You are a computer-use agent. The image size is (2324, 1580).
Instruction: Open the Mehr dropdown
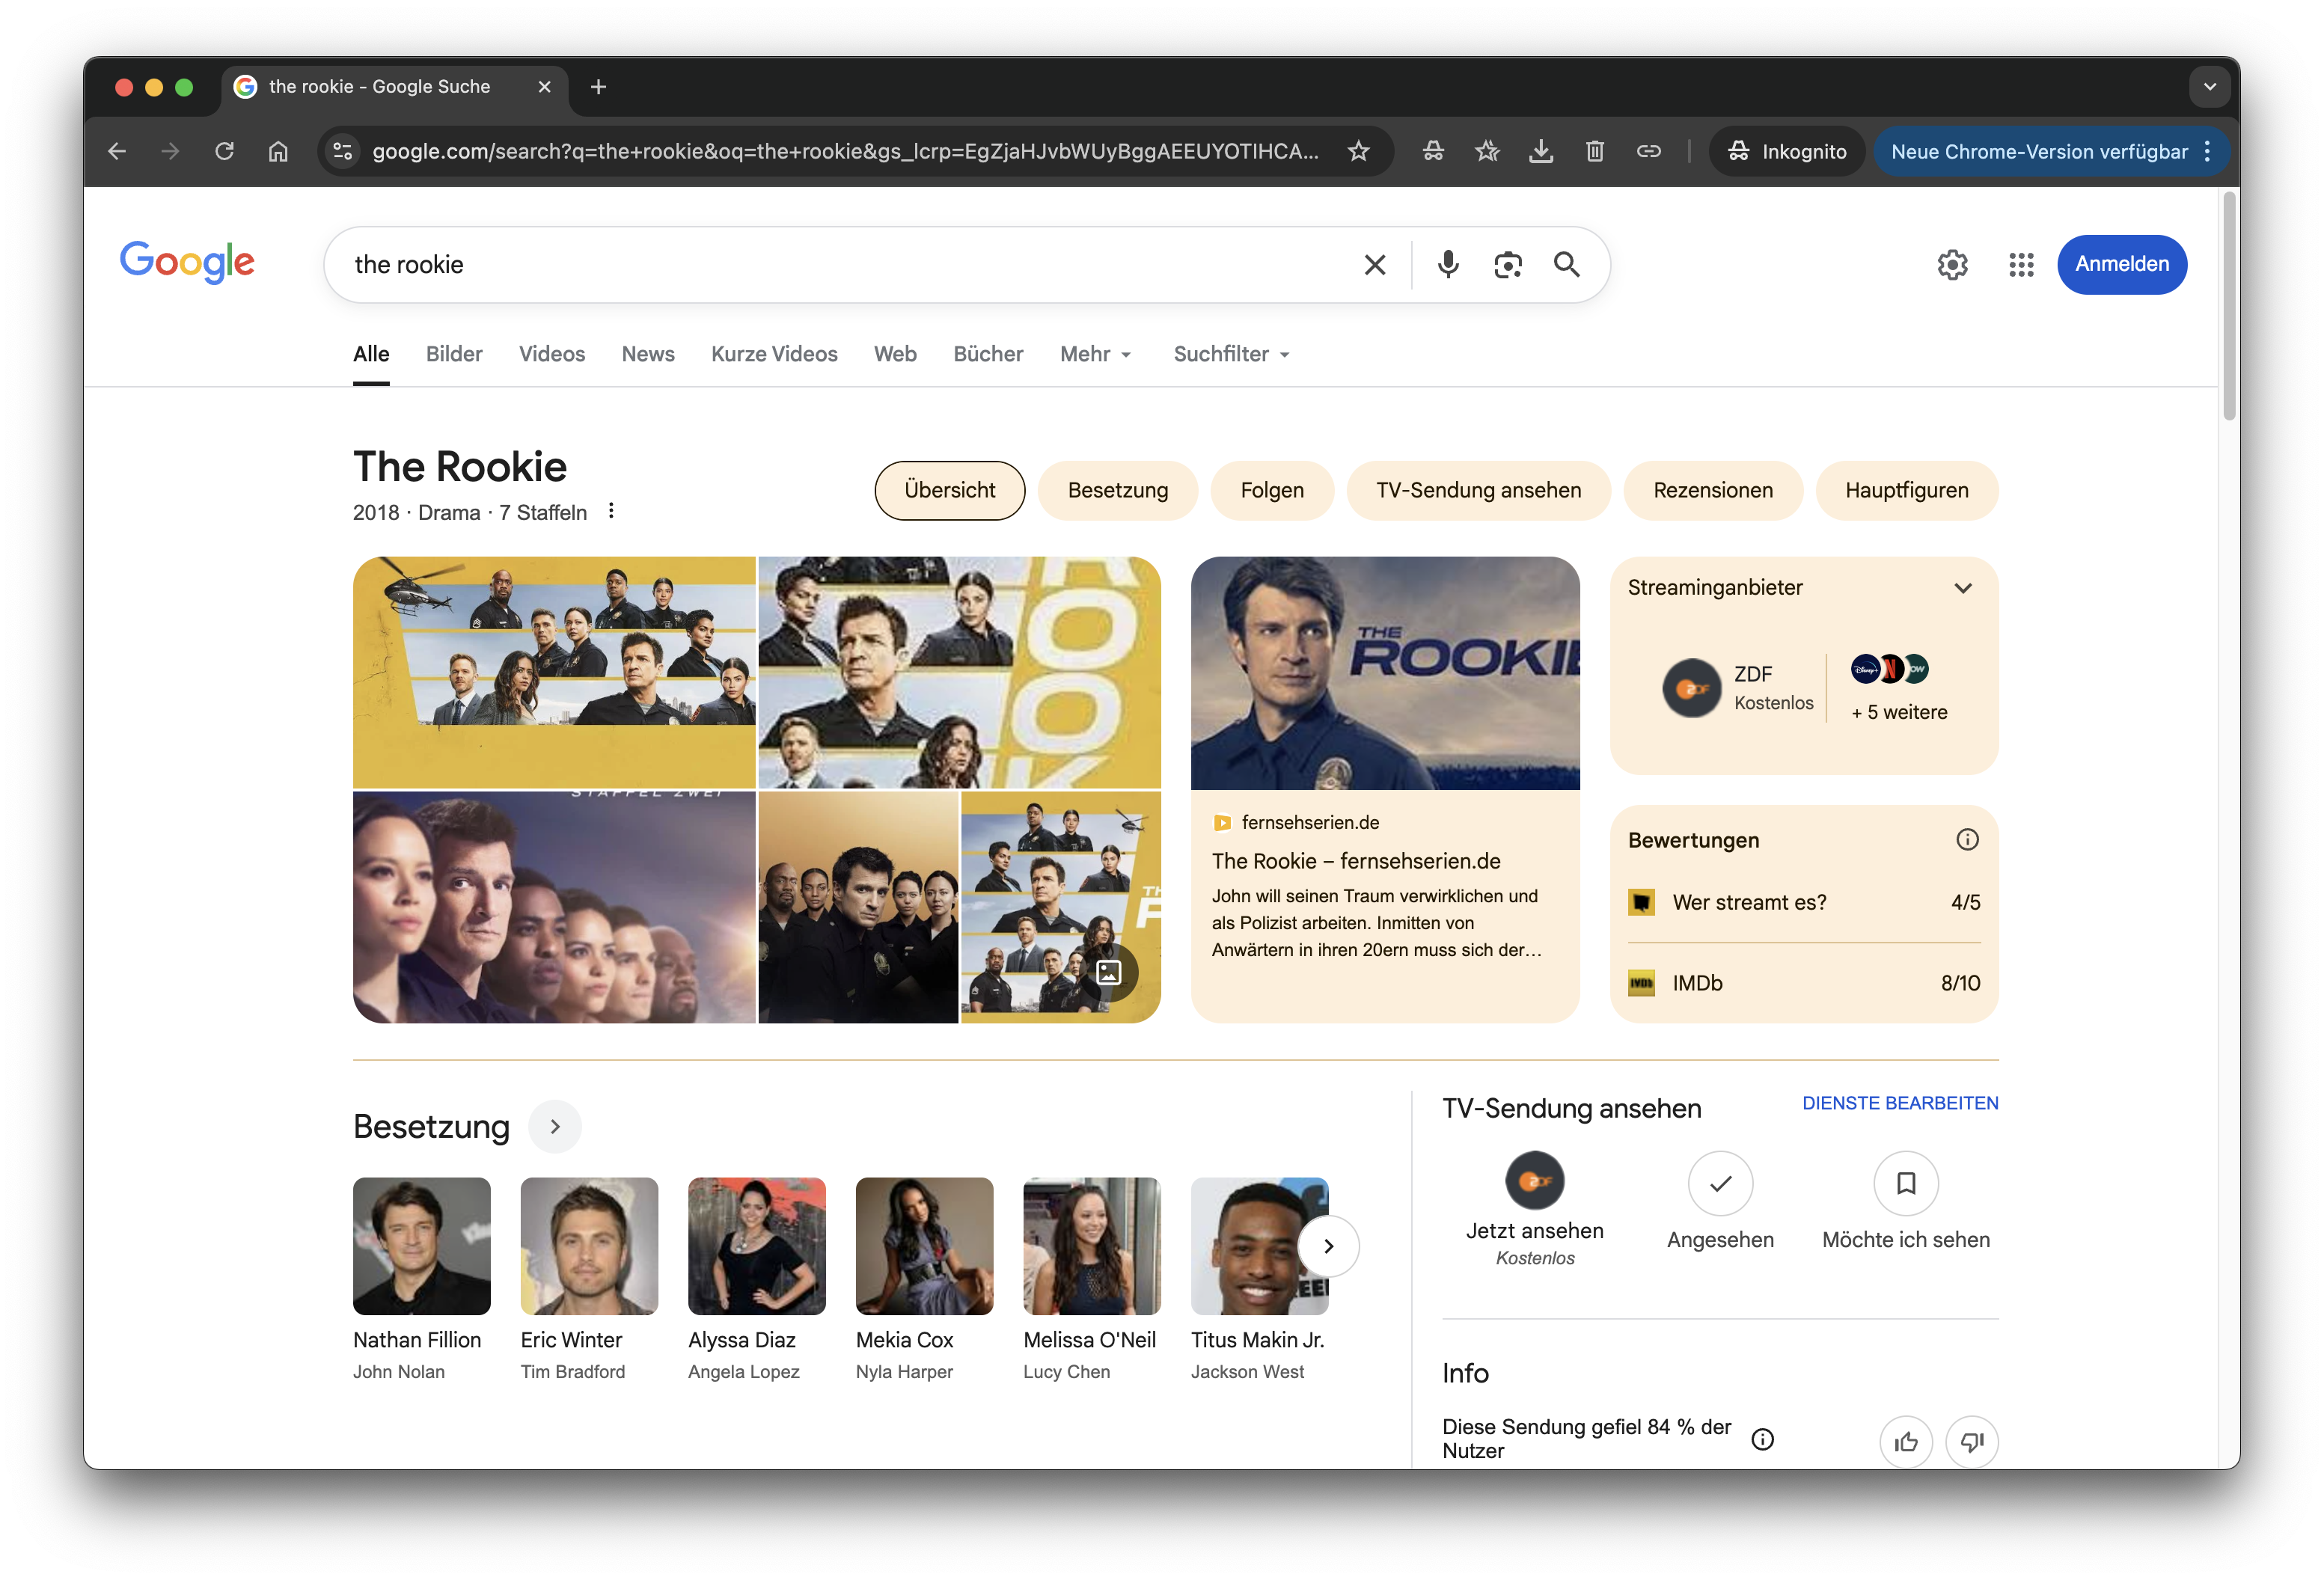1094,354
